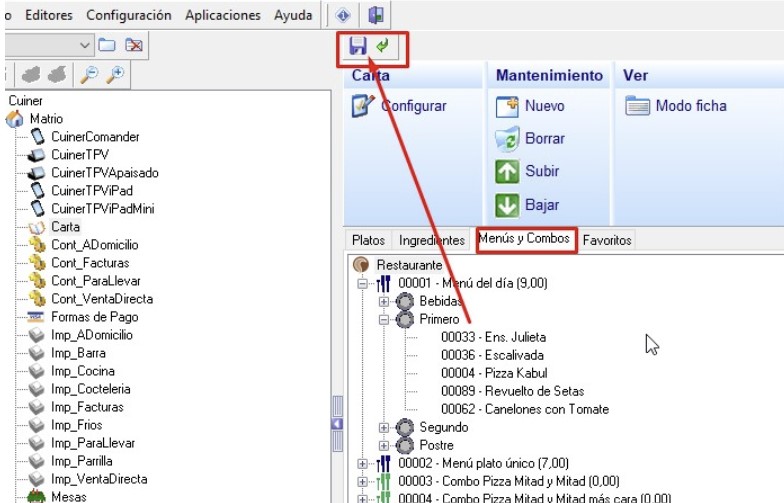Select 00089 - Revuelto de Setas row
Viewport: 784px width, 503px height.
coord(512,391)
